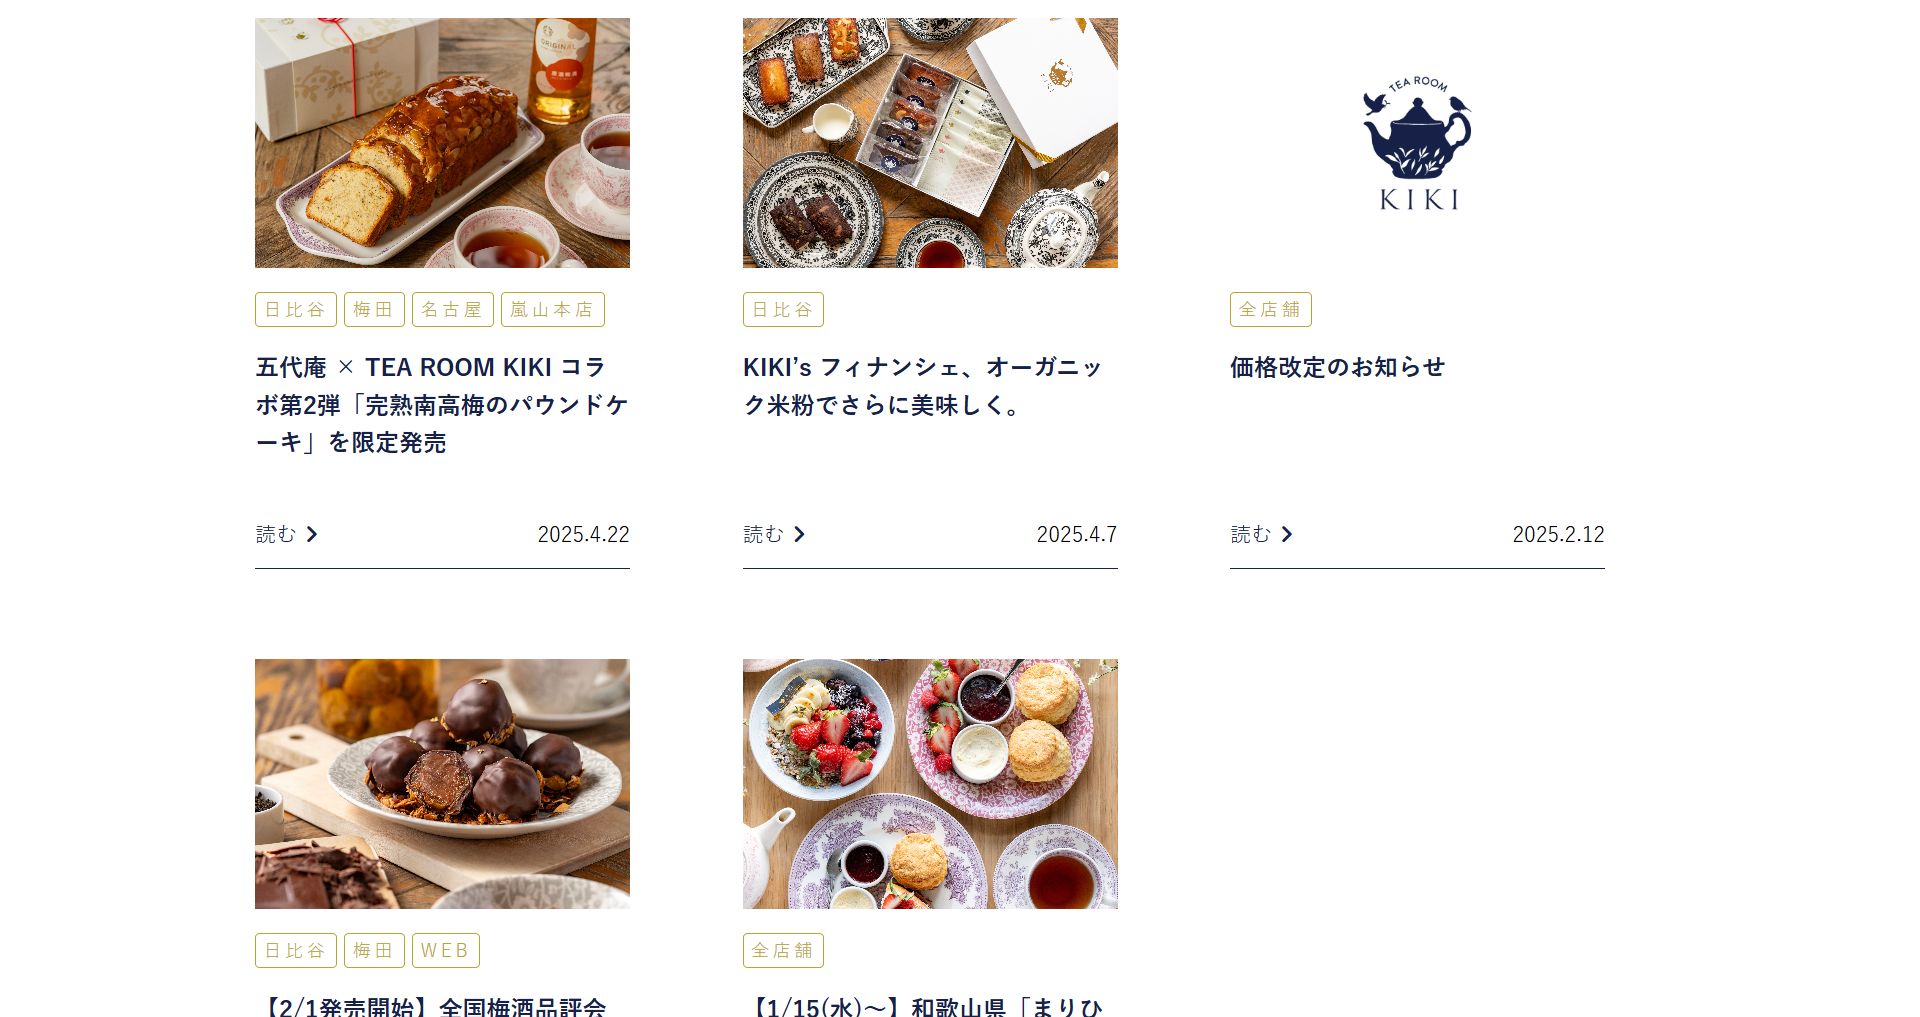1920x1017 pixels.
Task: Open the KIKI's フィナンシェ article title
Action: [x=922, y=386]
